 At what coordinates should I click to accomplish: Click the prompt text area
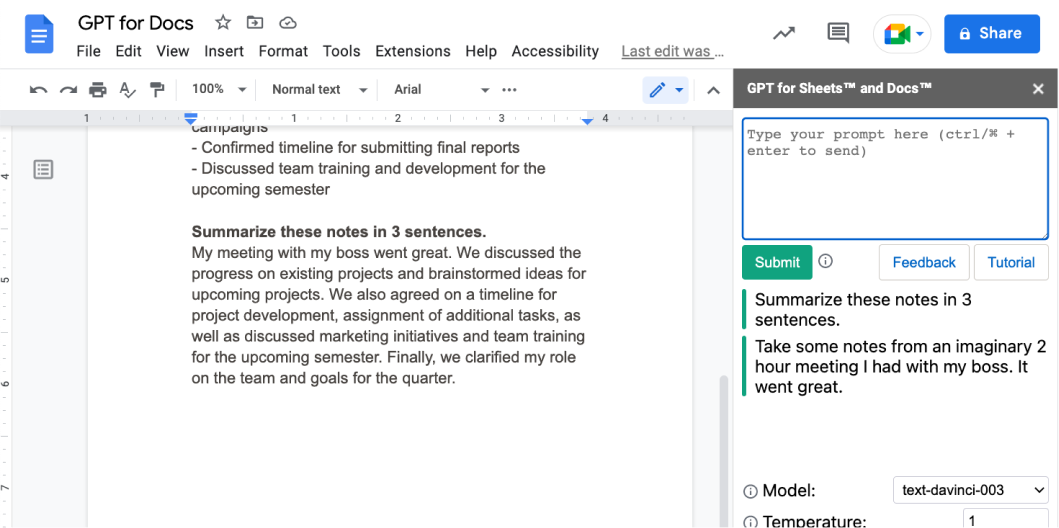point(895,180)
